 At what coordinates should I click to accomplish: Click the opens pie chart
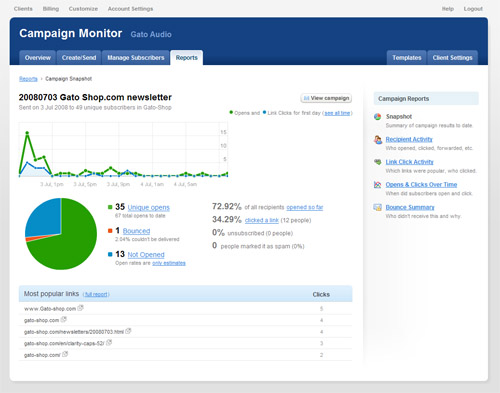(x=61, y=234)
